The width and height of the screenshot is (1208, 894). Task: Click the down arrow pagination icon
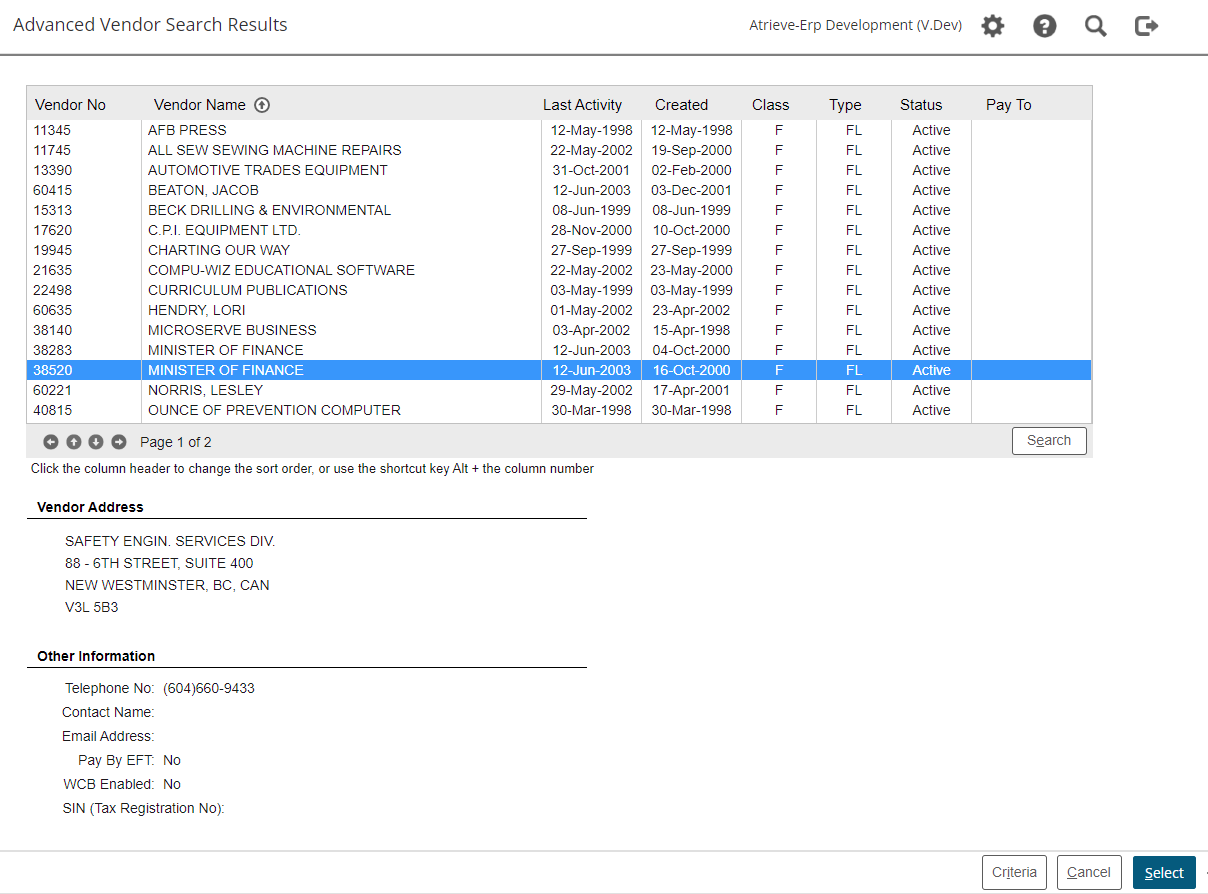(x=96, y=442)
